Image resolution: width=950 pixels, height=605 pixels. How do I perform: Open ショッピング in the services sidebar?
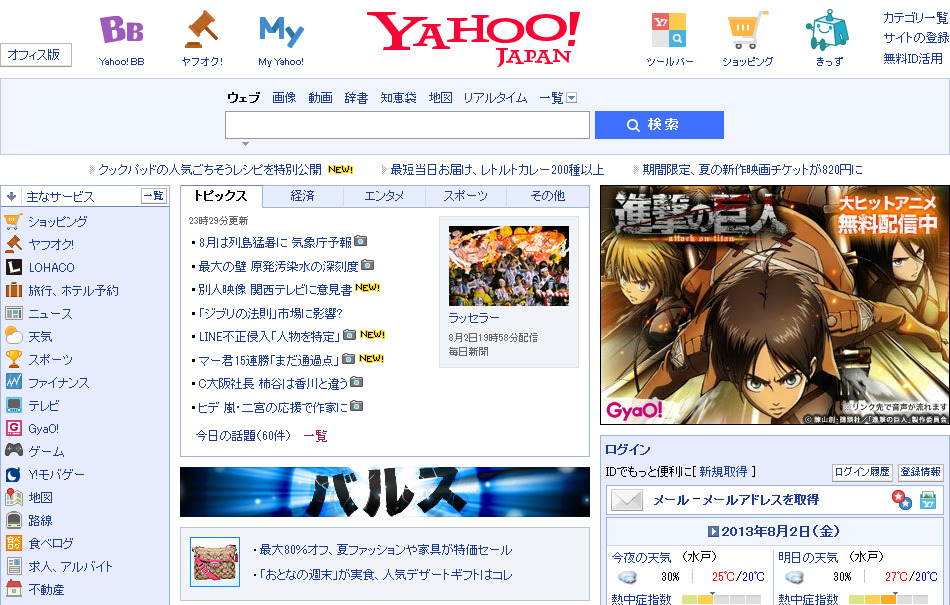[58, 222]
